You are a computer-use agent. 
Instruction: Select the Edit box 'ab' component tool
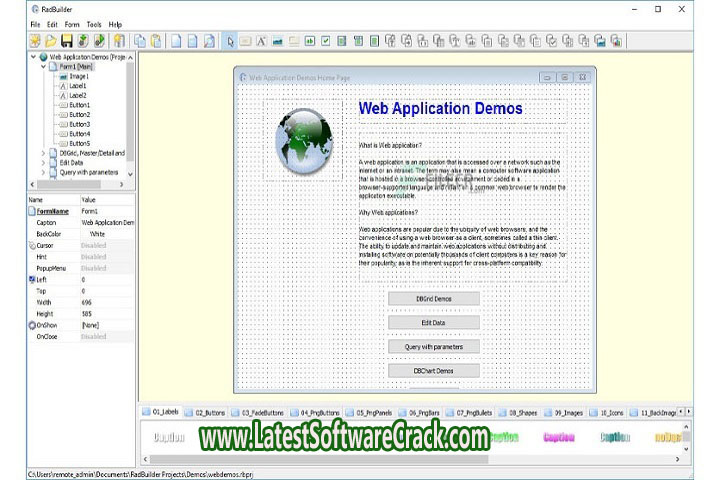(x=310, y=41)
